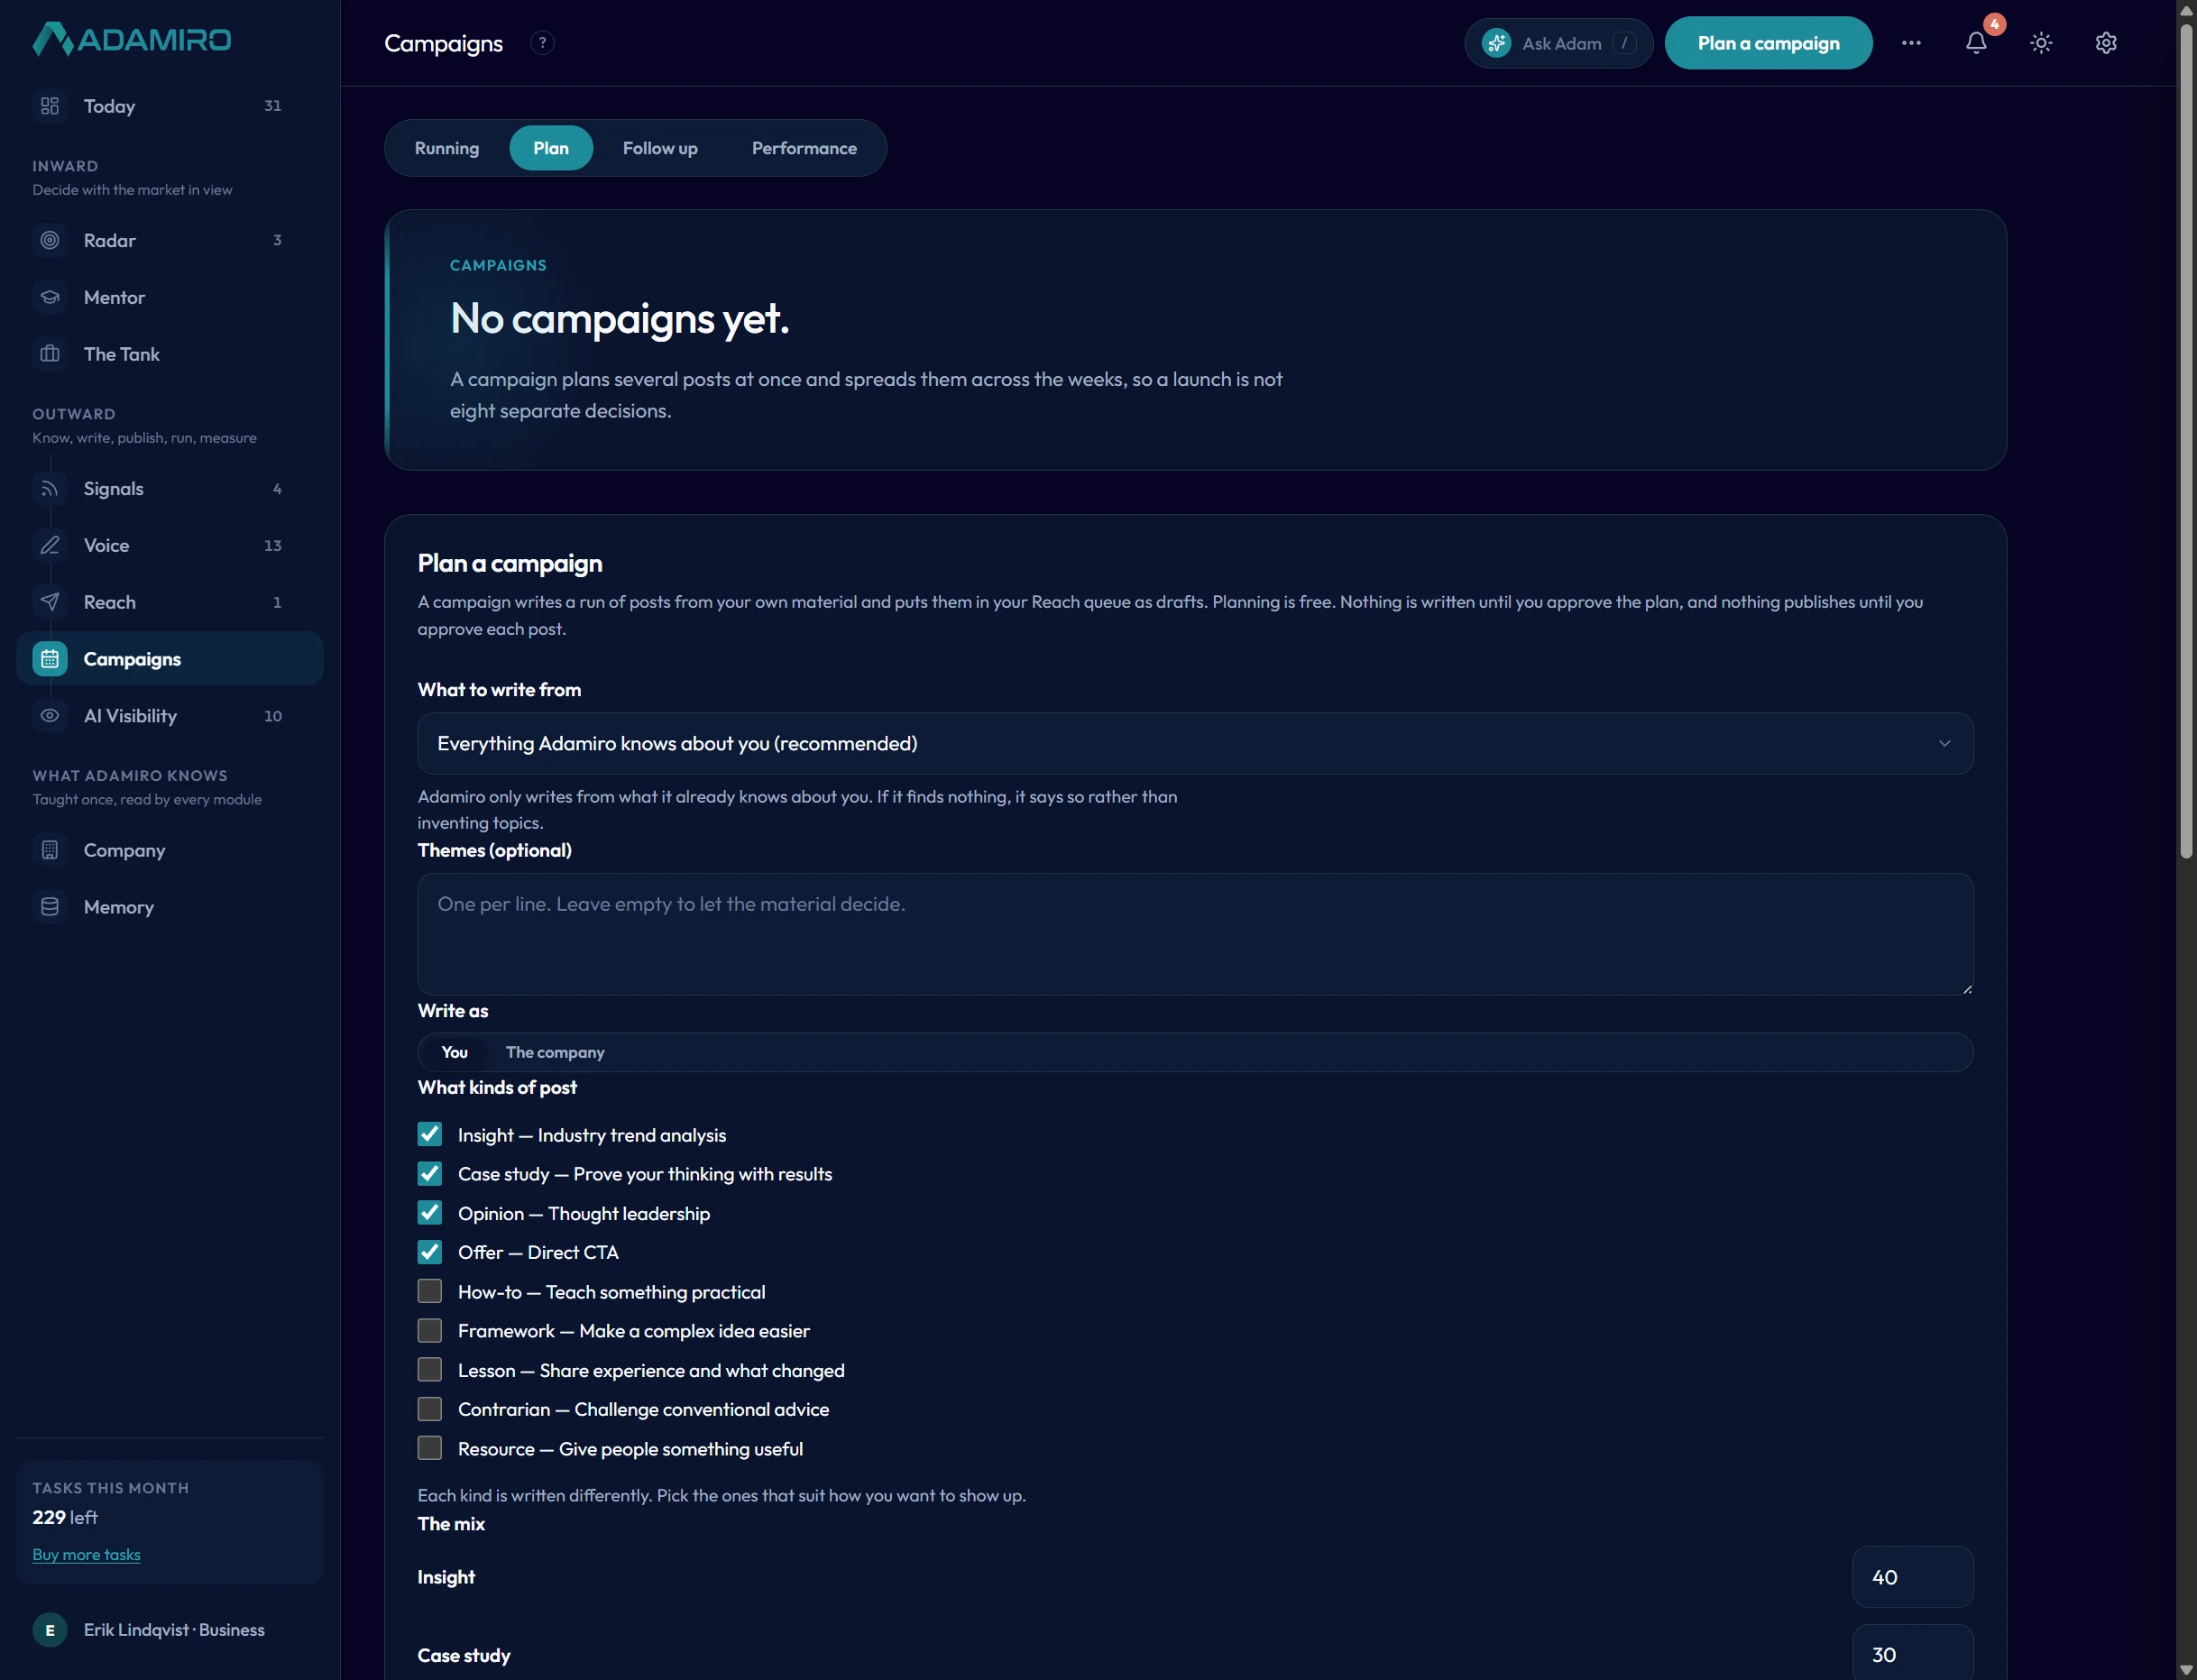The width and height of the screenshot is (2197, 1680).
Task: Click the Case study mix value field
Action: [x=1912, y=1653]
